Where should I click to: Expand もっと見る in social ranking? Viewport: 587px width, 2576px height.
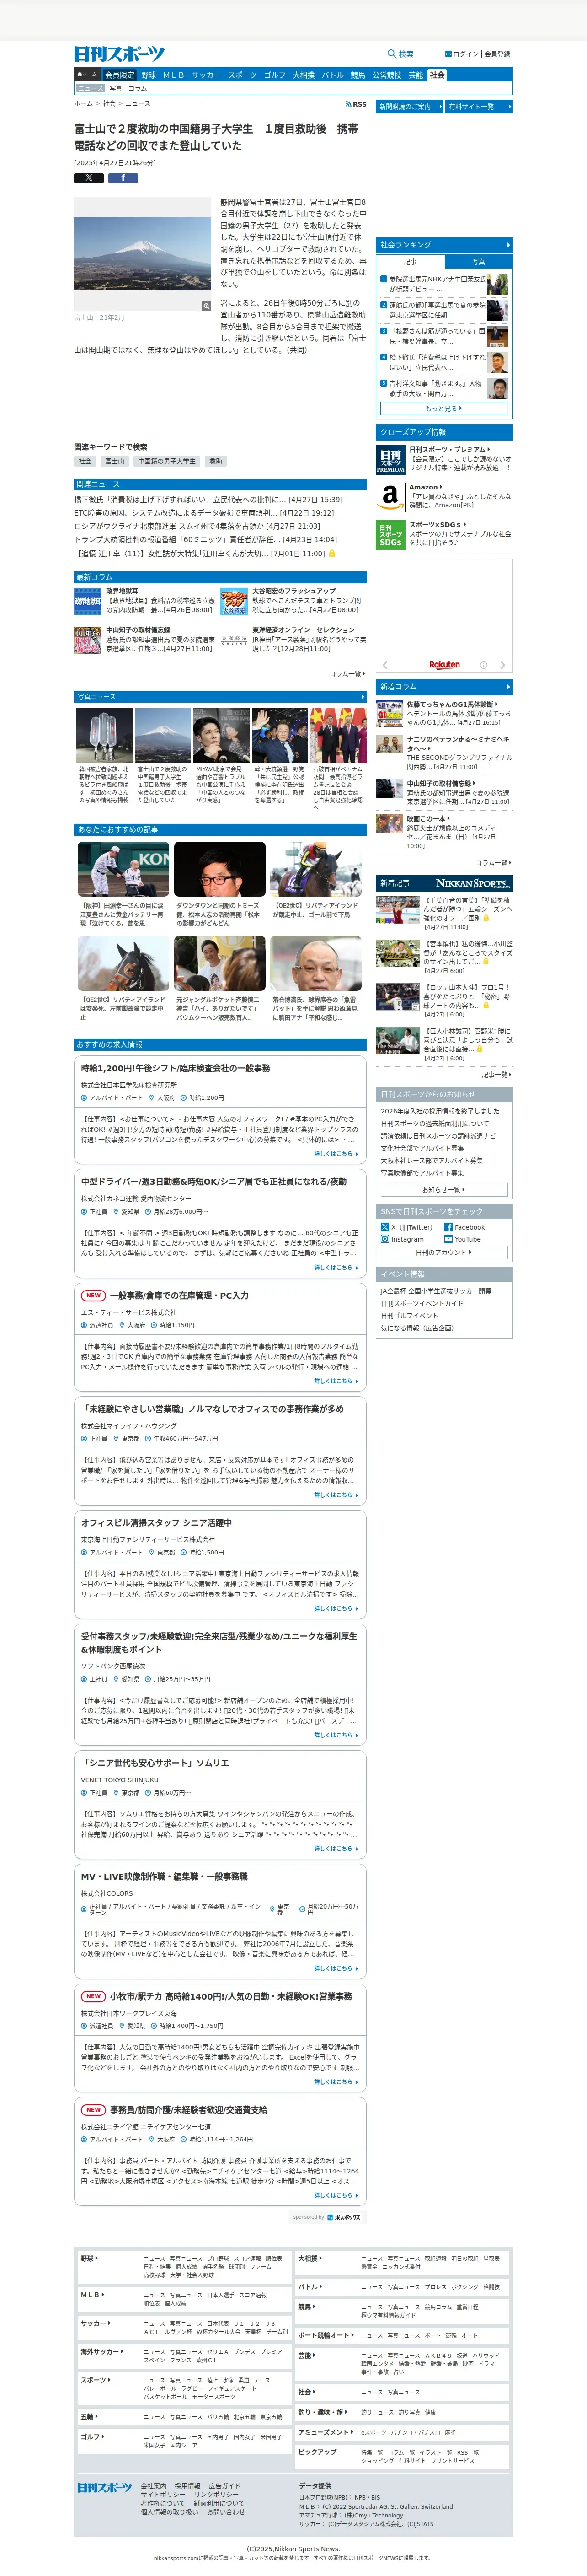(444, 408)
